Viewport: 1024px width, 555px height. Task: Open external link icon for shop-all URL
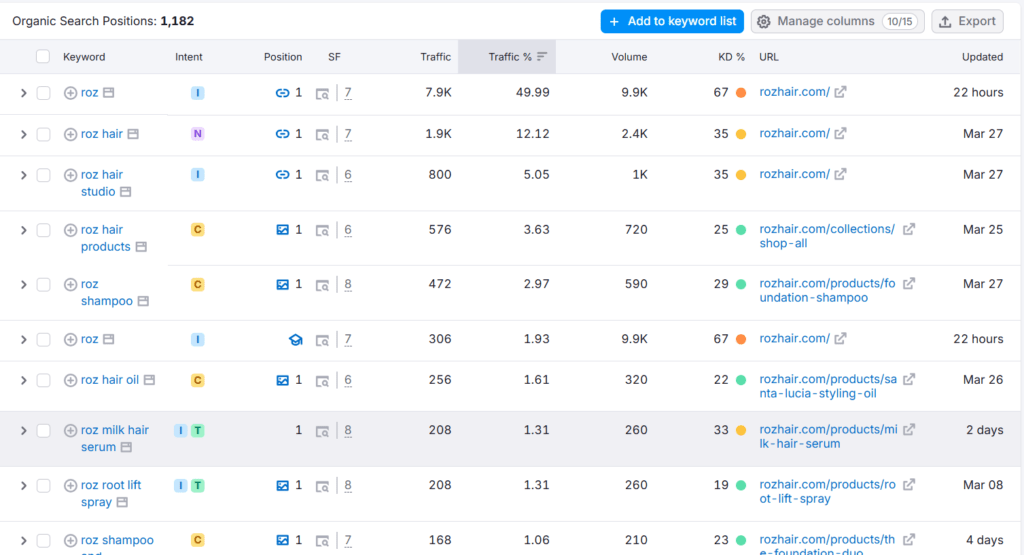pyautogui.click(x=908, y=229)
